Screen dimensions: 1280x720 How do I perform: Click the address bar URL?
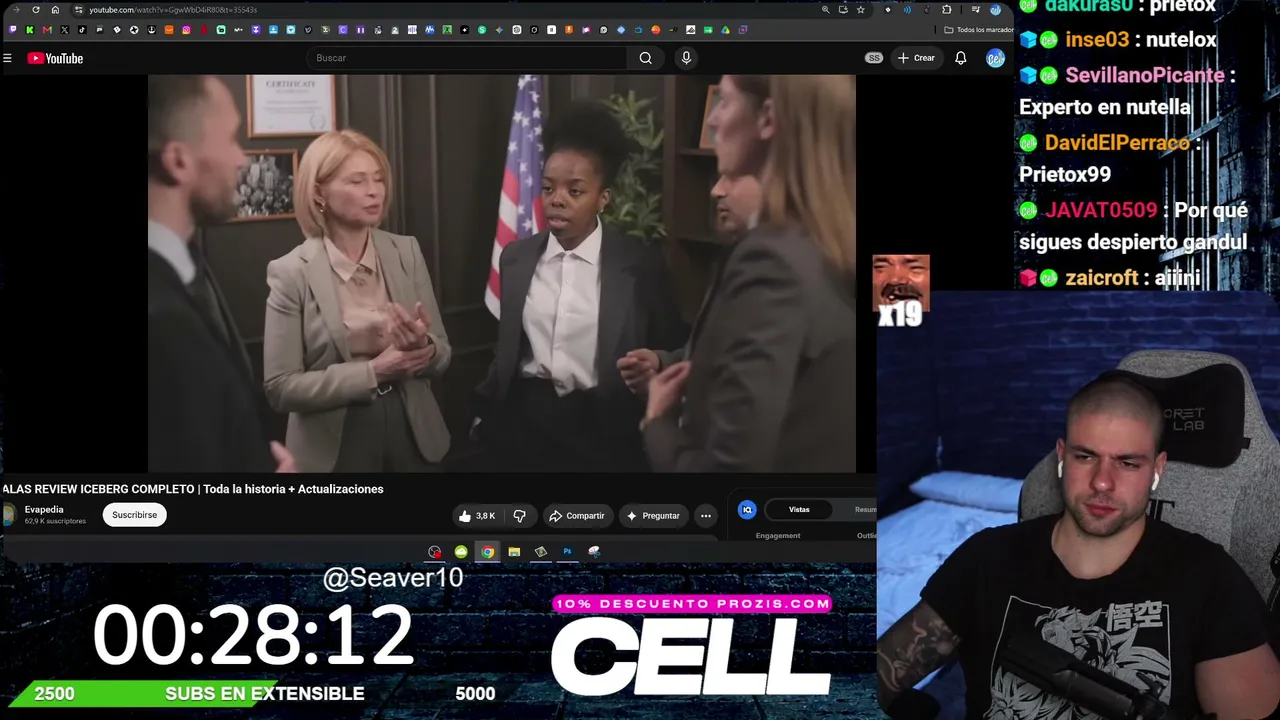[x=173, y=10]
